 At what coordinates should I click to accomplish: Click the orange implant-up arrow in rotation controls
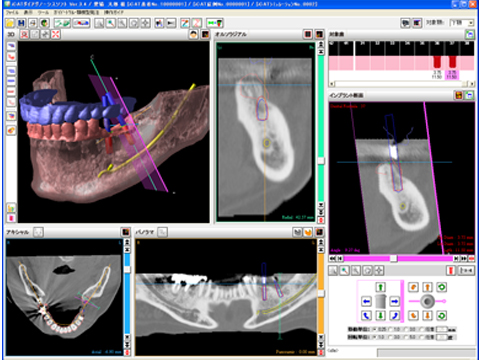[x=428, y=287]
